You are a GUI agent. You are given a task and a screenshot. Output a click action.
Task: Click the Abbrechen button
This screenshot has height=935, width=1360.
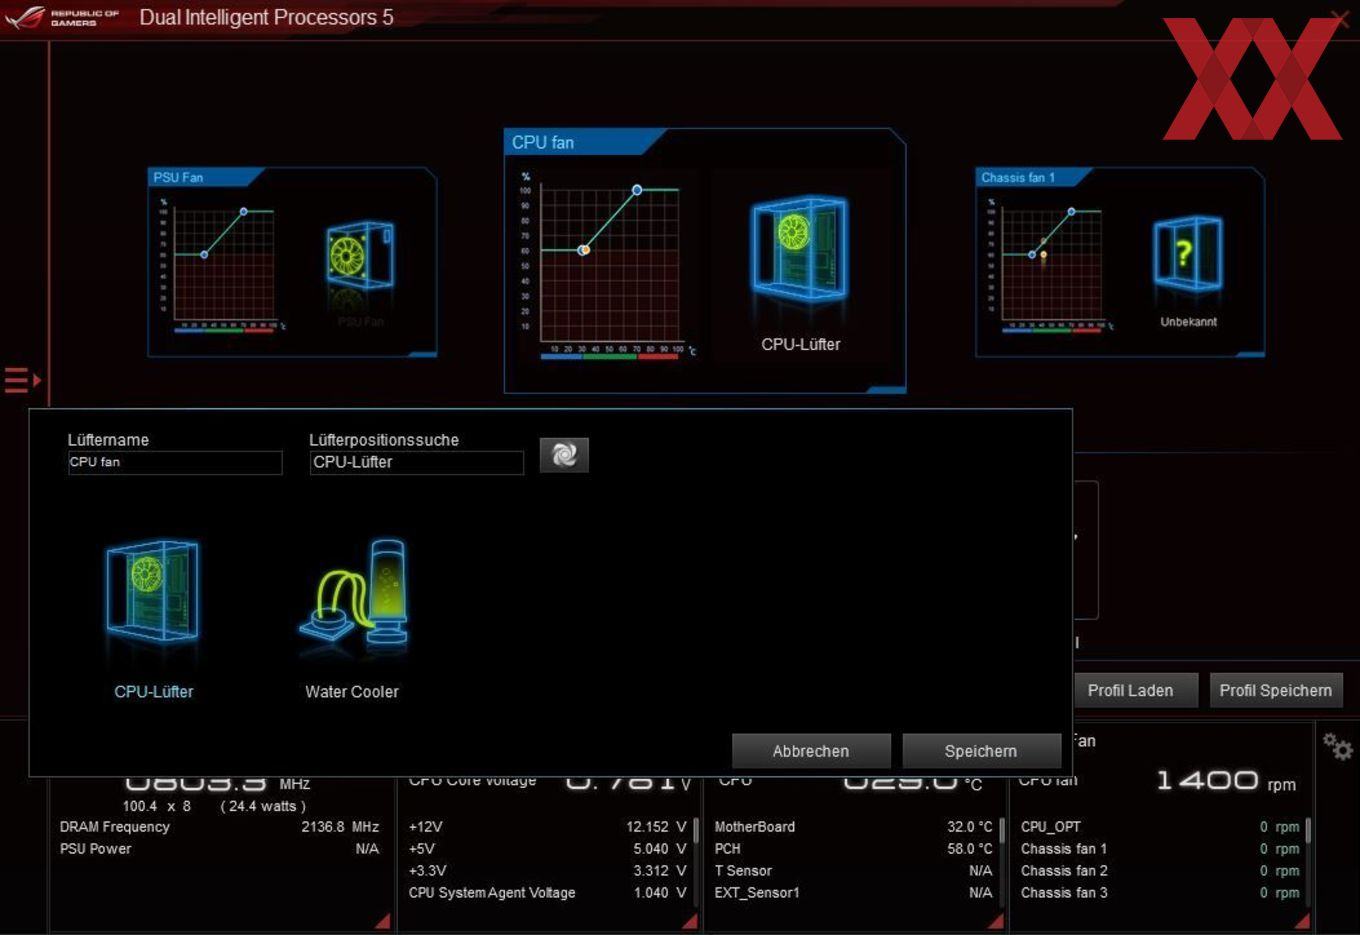[x=811, y=751]
